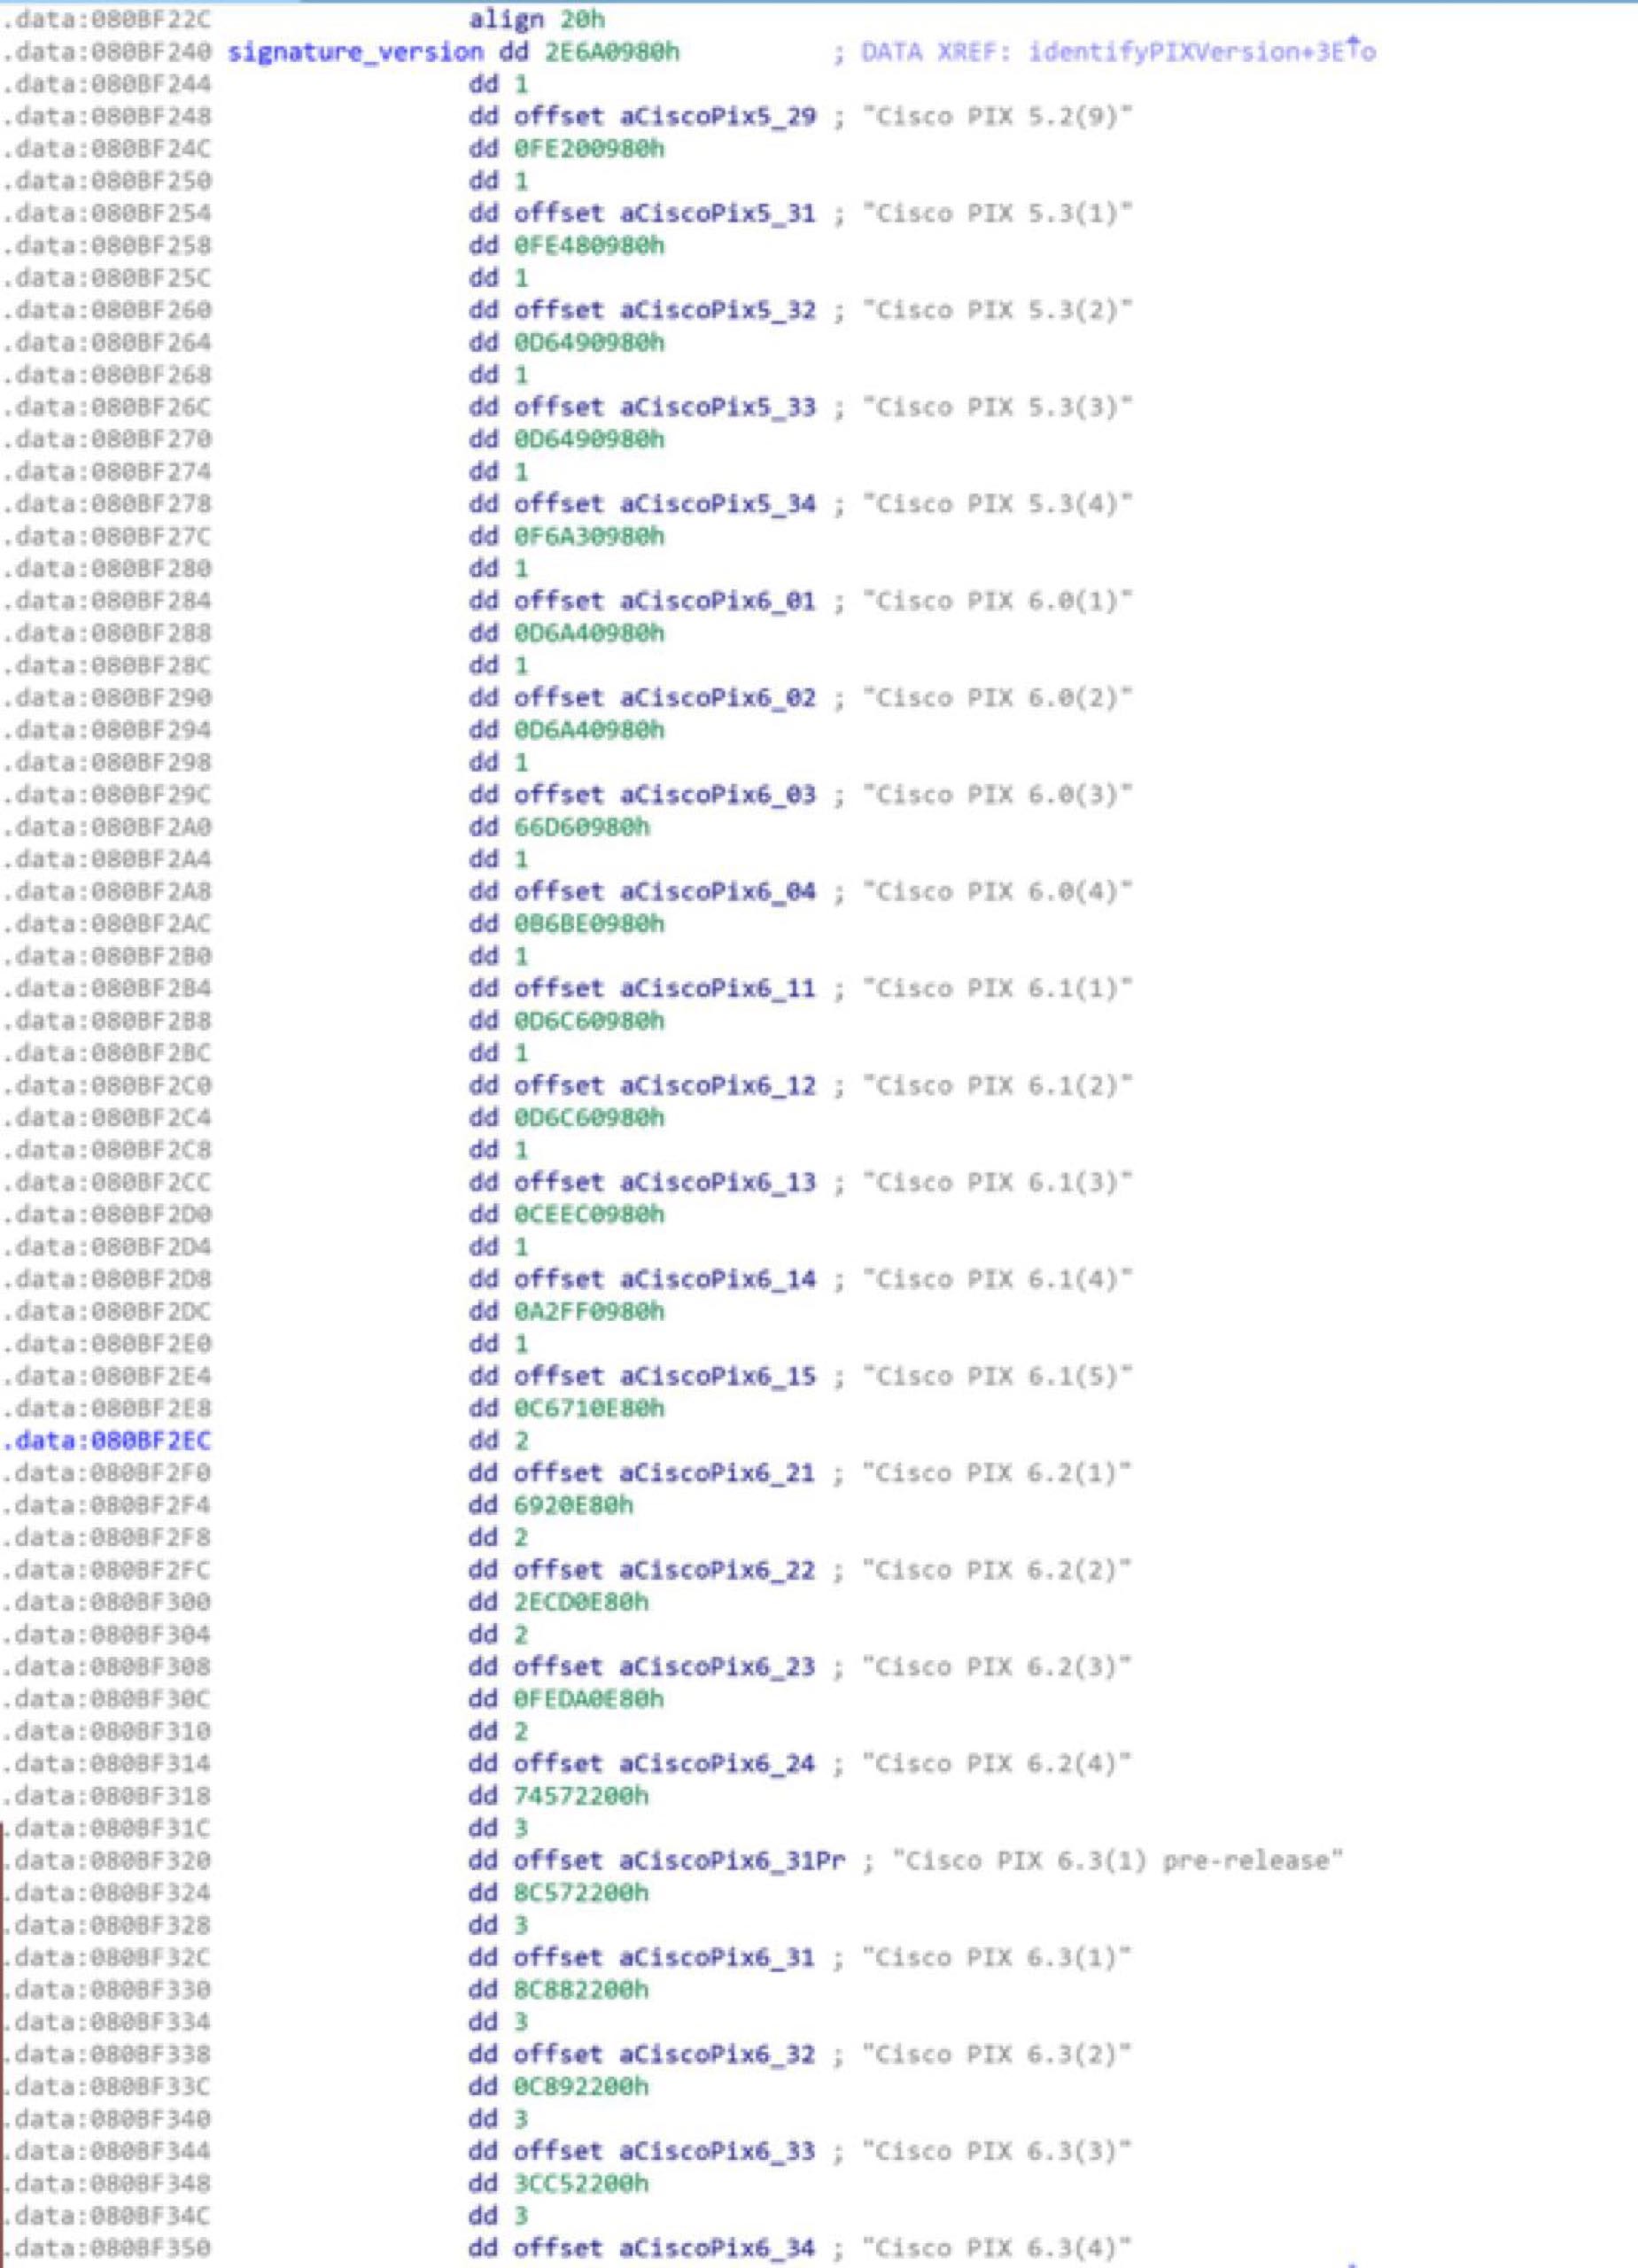Screen dimensions: 1638x2268
Task: Select value 0FE200980h
Action: (x=589, y=148)
